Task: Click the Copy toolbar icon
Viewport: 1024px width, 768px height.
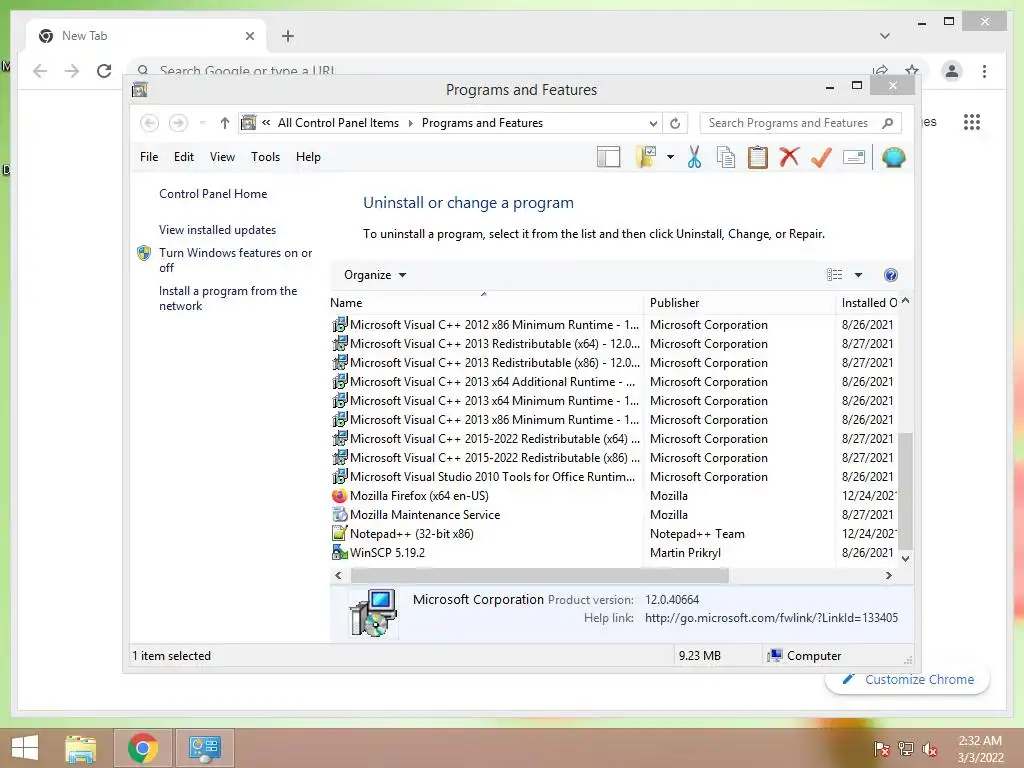Action: [726, 157]
